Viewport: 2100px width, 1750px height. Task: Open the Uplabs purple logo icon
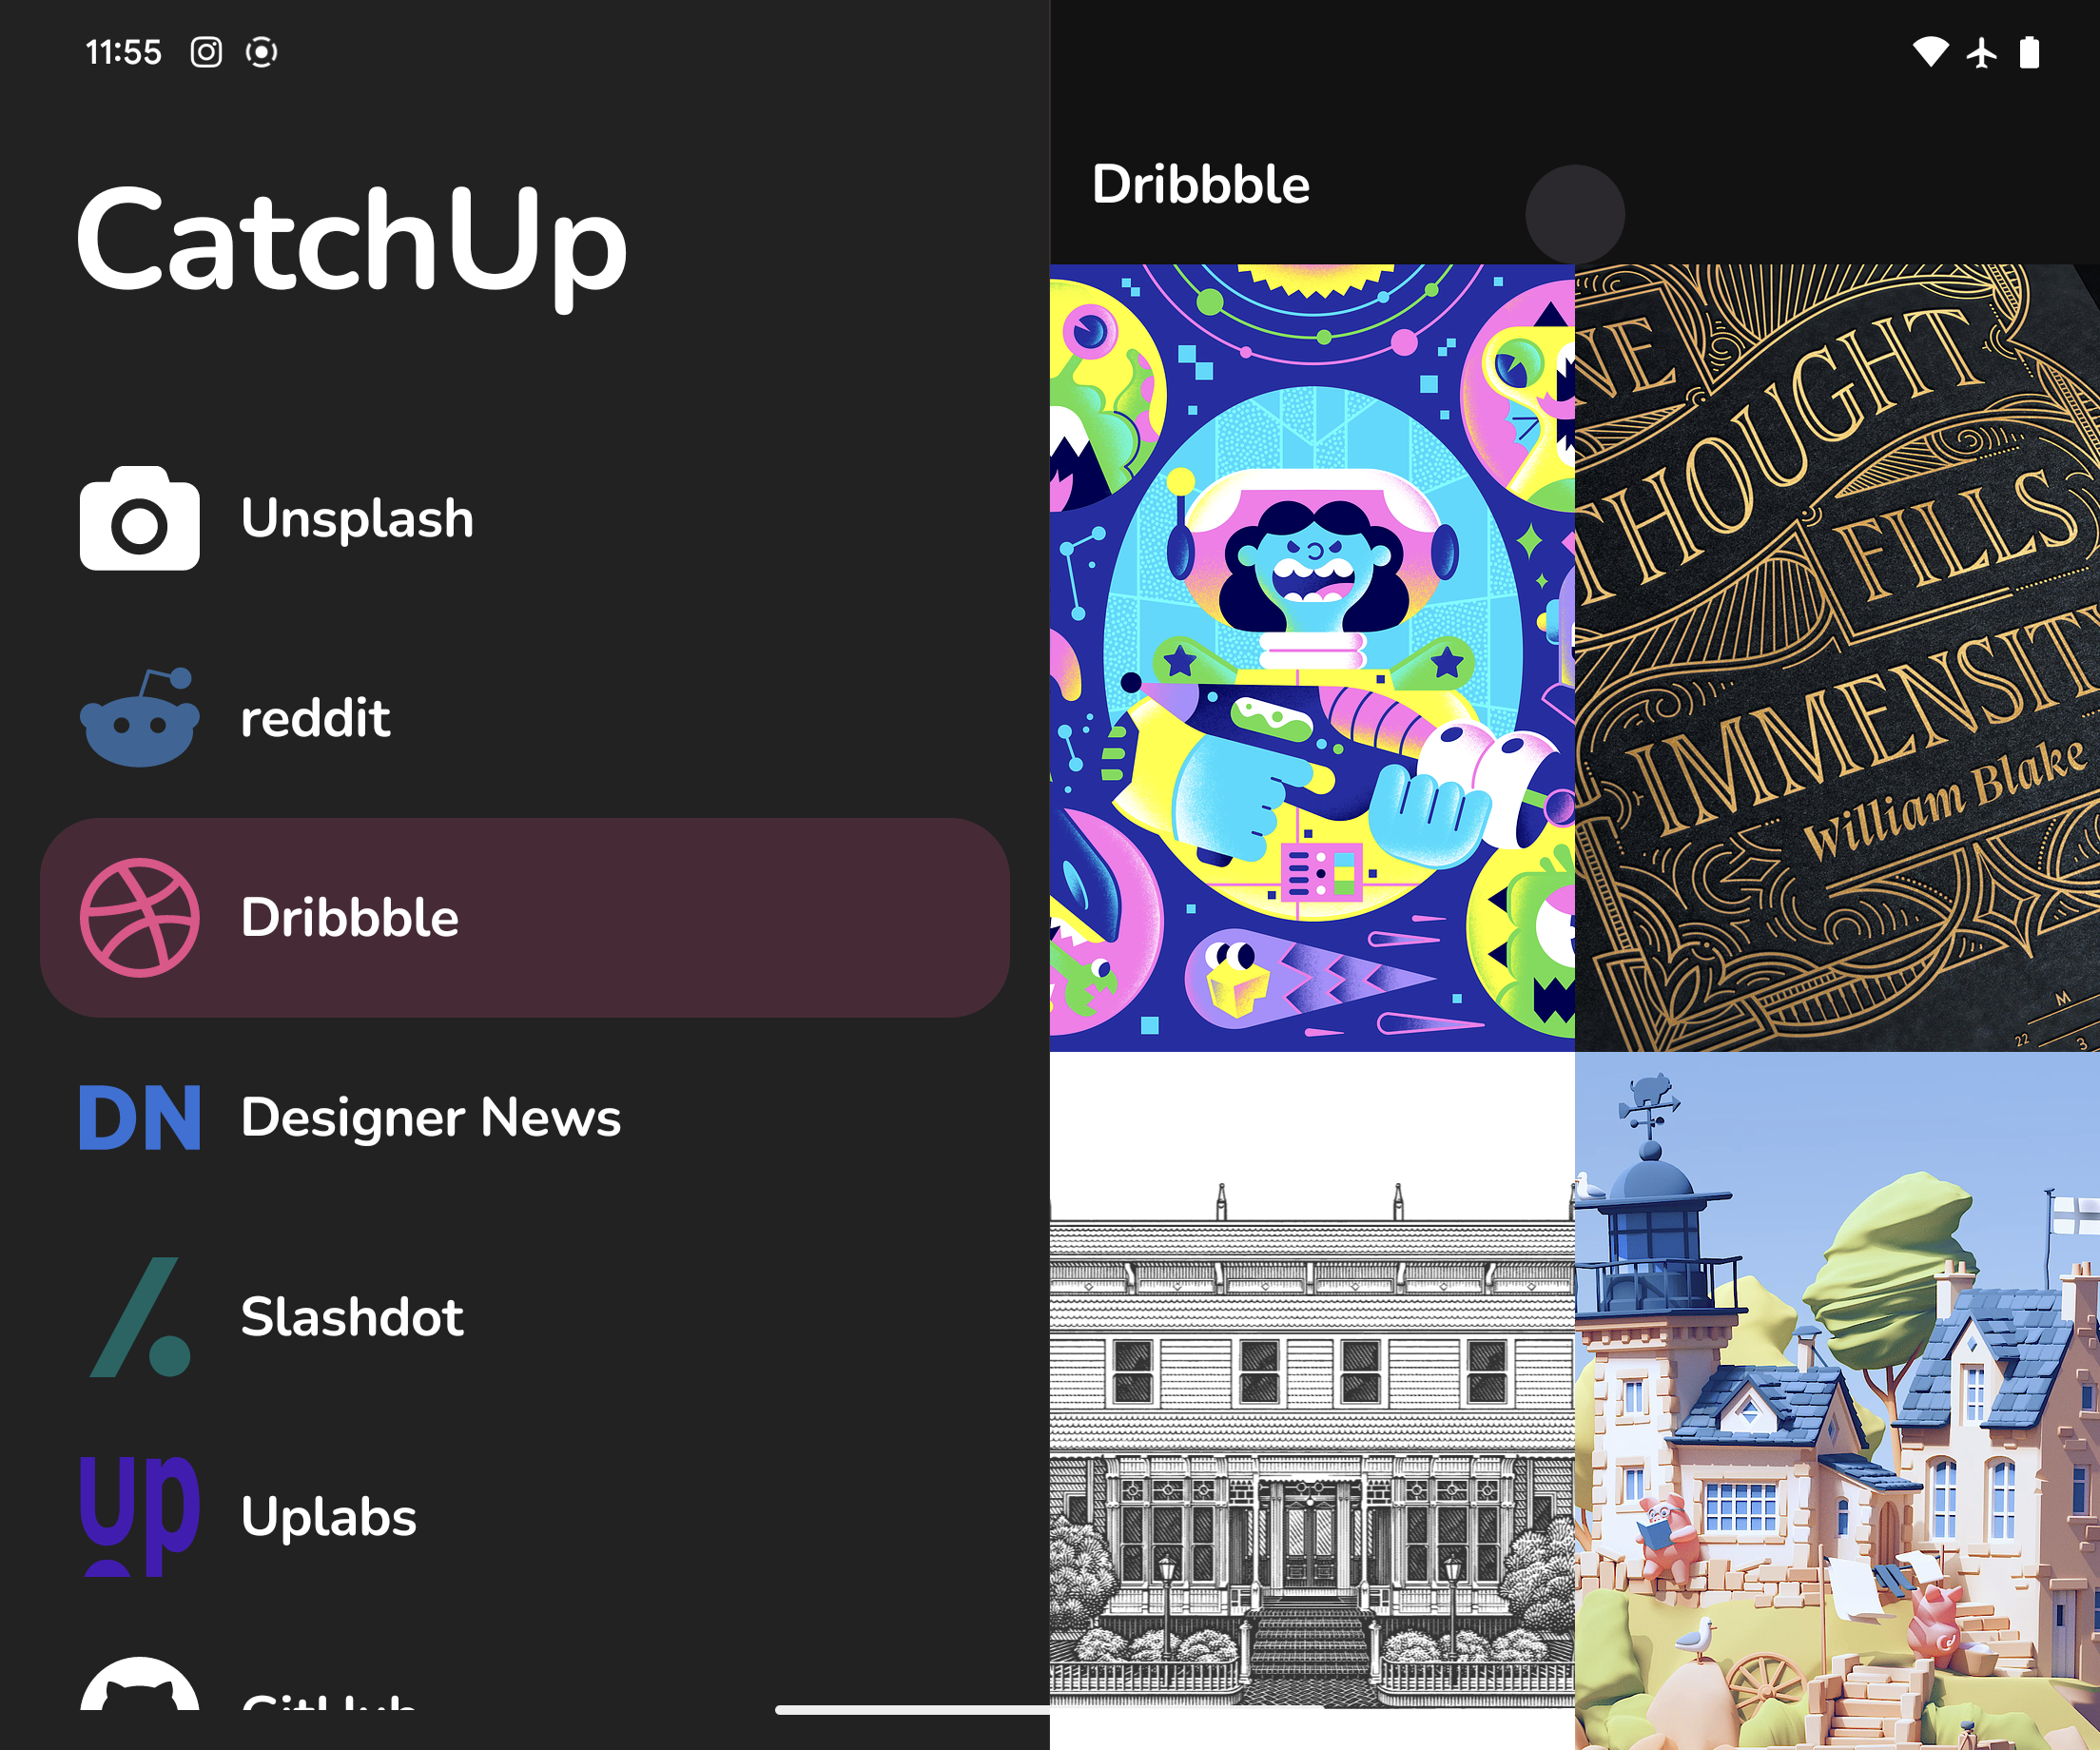click(139, 1516)
